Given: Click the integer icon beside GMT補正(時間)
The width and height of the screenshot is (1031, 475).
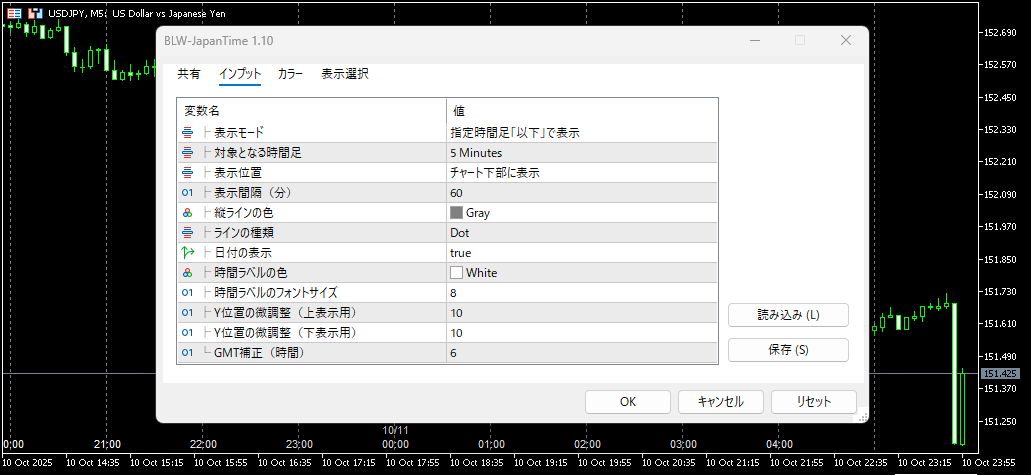Looking at the screenshot, I should click(187, 352).
